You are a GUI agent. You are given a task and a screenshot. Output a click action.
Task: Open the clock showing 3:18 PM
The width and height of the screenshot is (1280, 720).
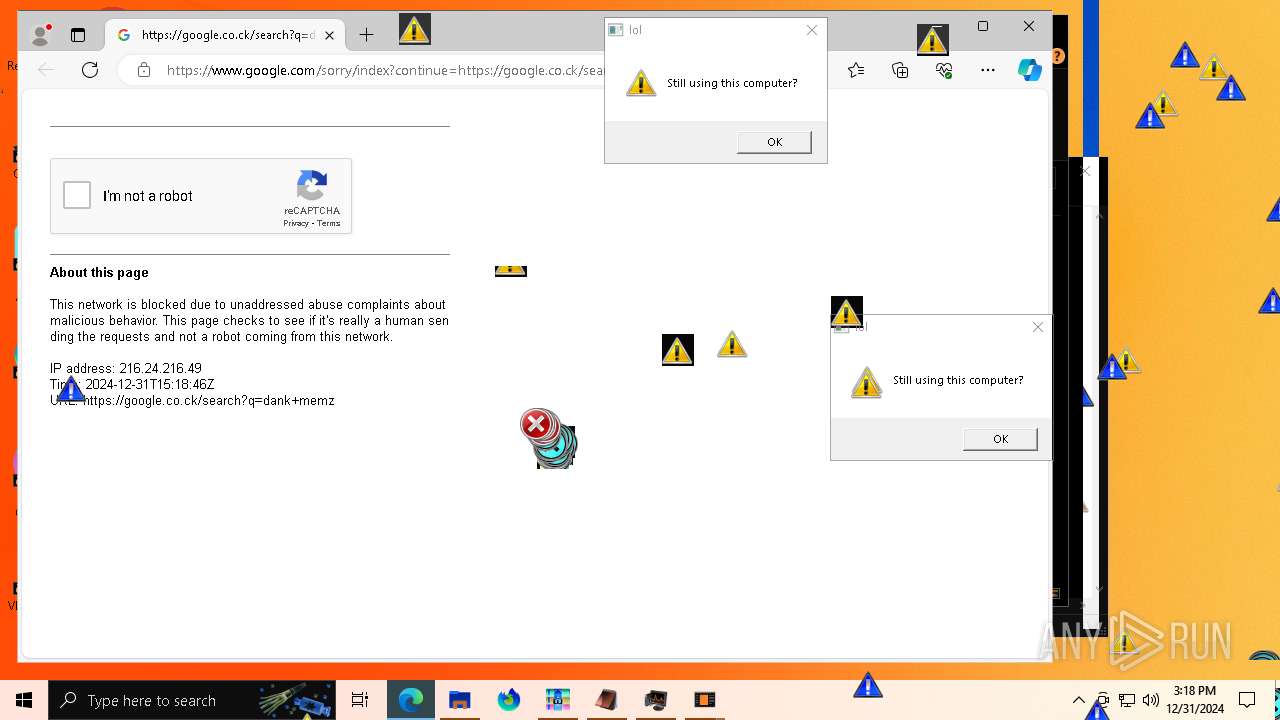click(x=1195, y=700)
